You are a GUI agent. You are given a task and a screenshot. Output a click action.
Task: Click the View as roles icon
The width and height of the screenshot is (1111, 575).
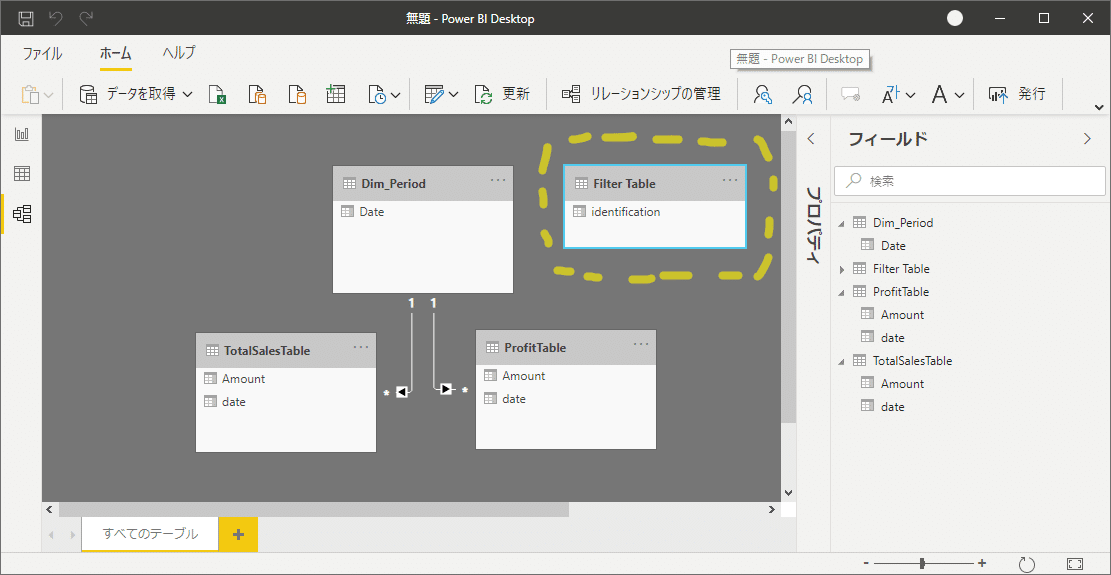(x=803, y=95)
